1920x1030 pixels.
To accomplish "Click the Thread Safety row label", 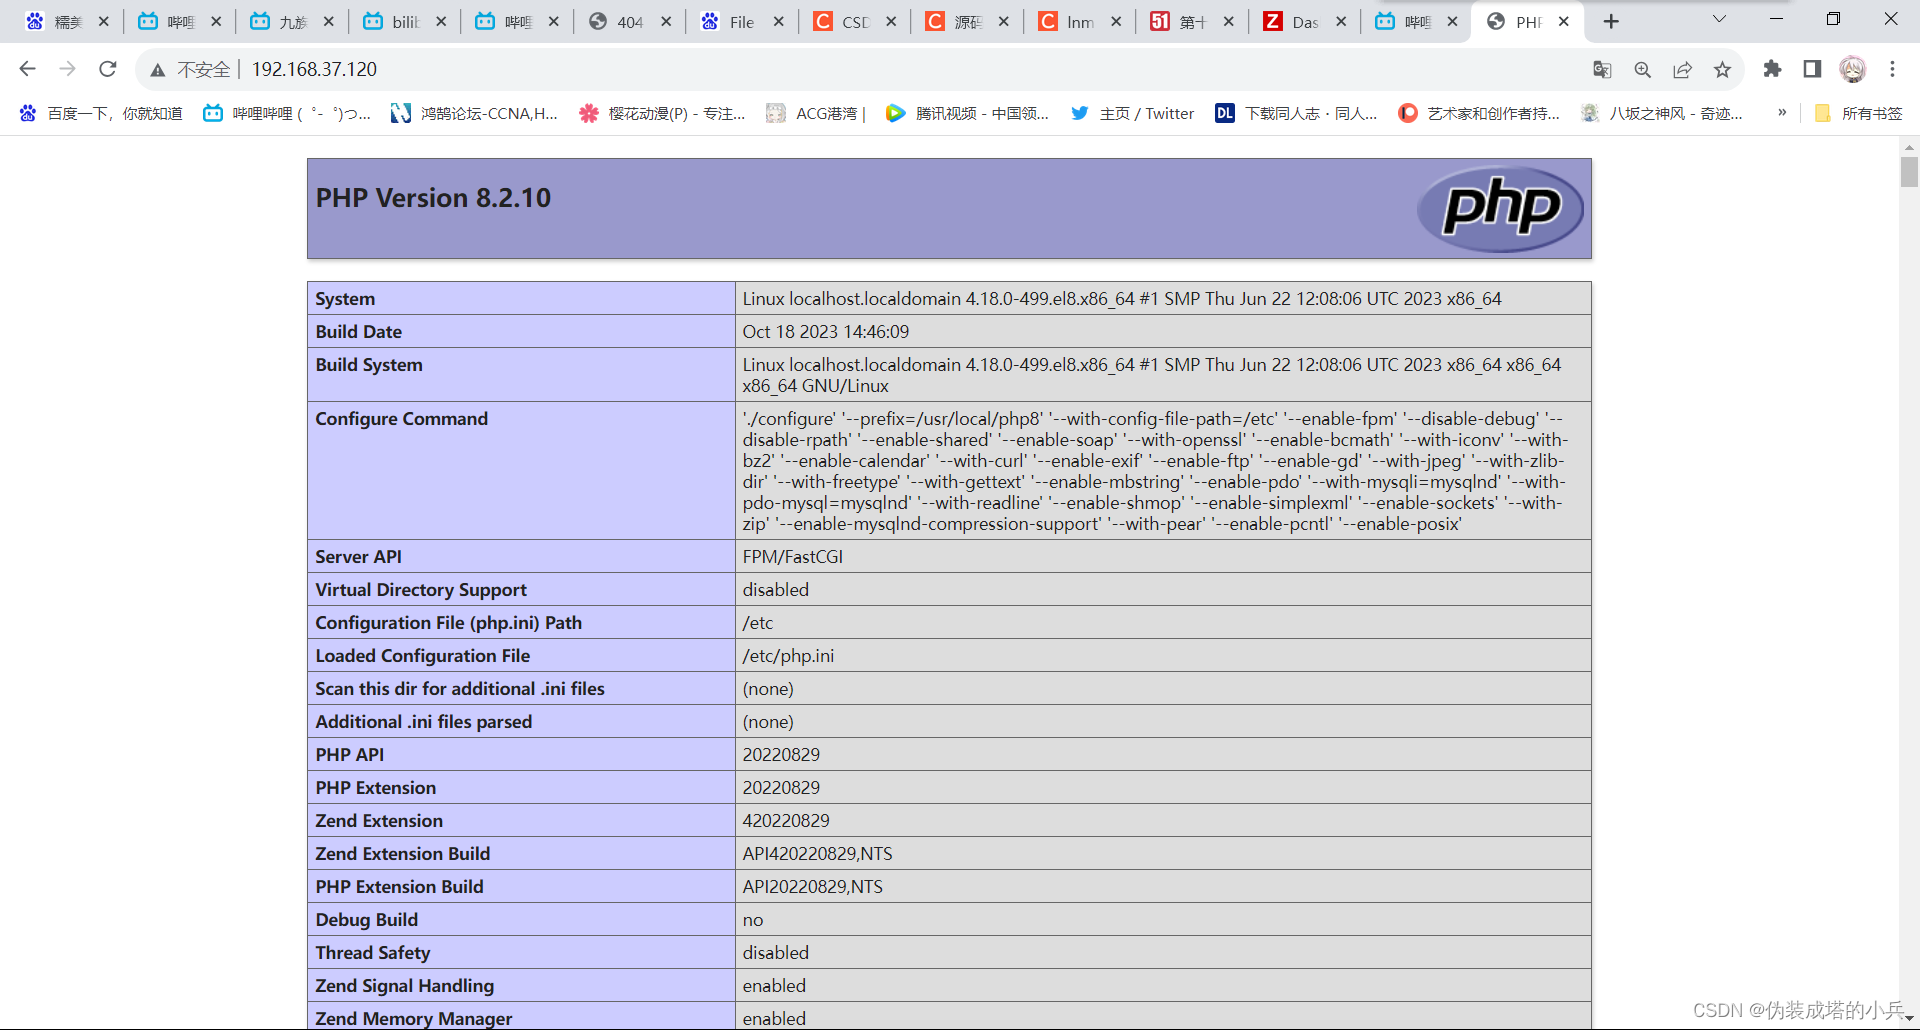I will click(373, 953).
